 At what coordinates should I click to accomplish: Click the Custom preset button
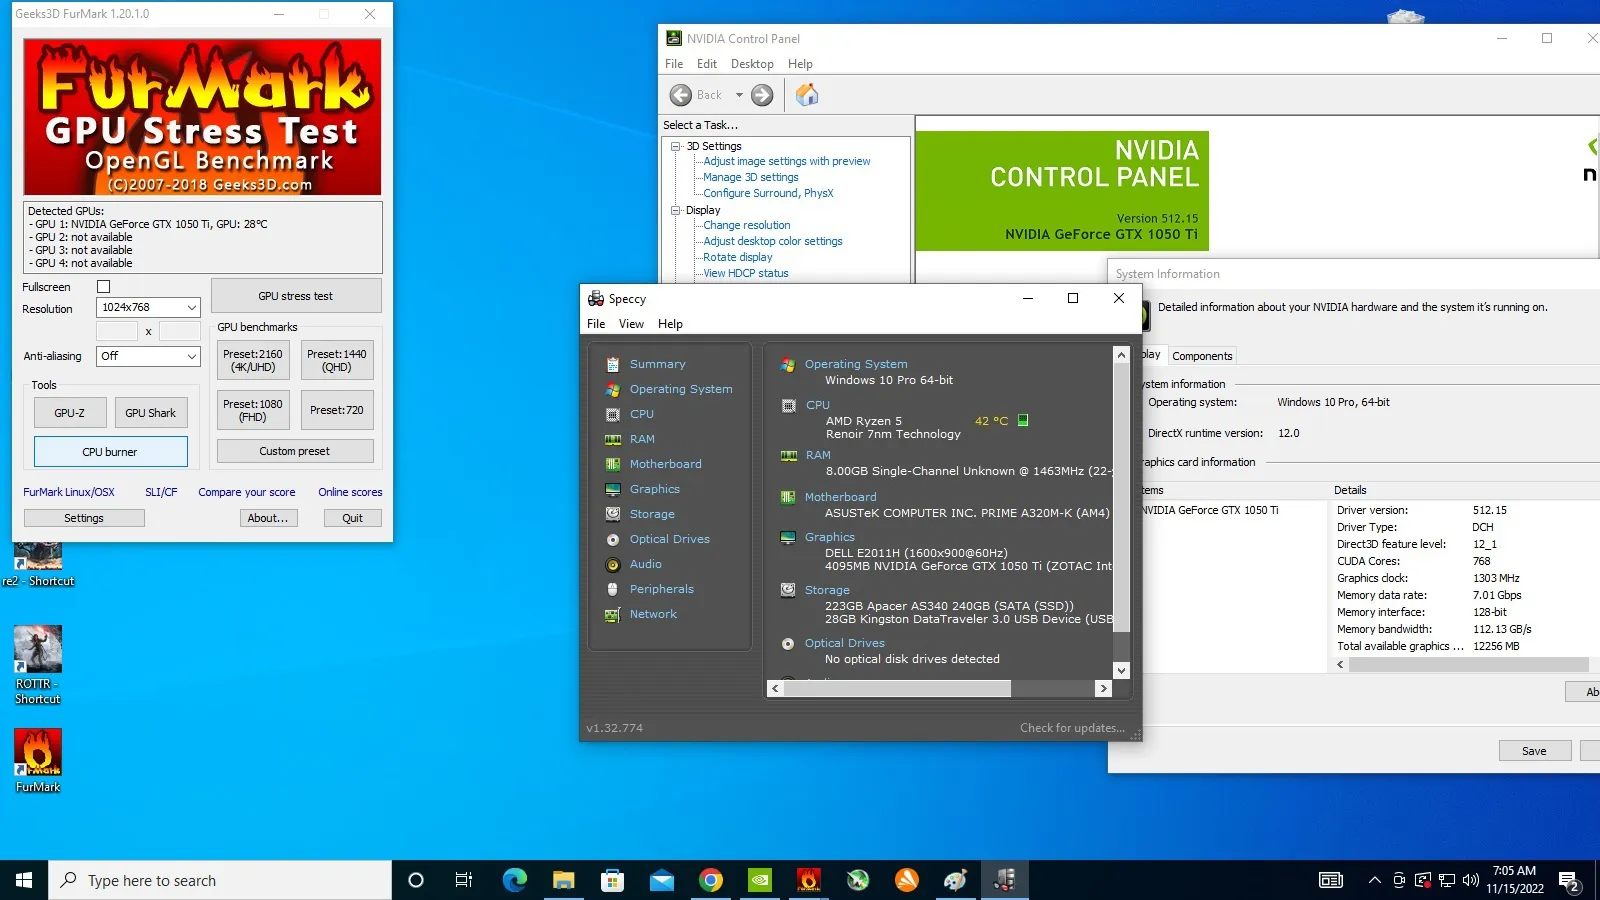pos(295,451)
